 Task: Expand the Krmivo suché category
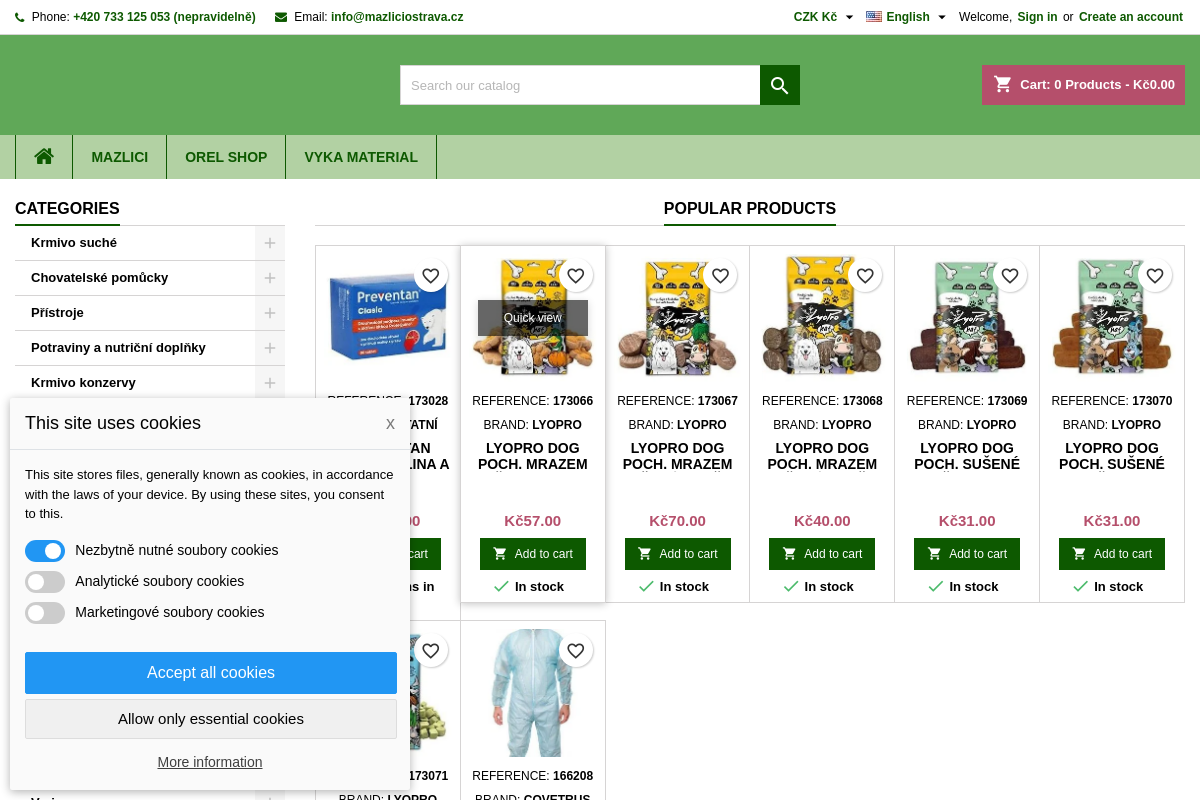270,243
